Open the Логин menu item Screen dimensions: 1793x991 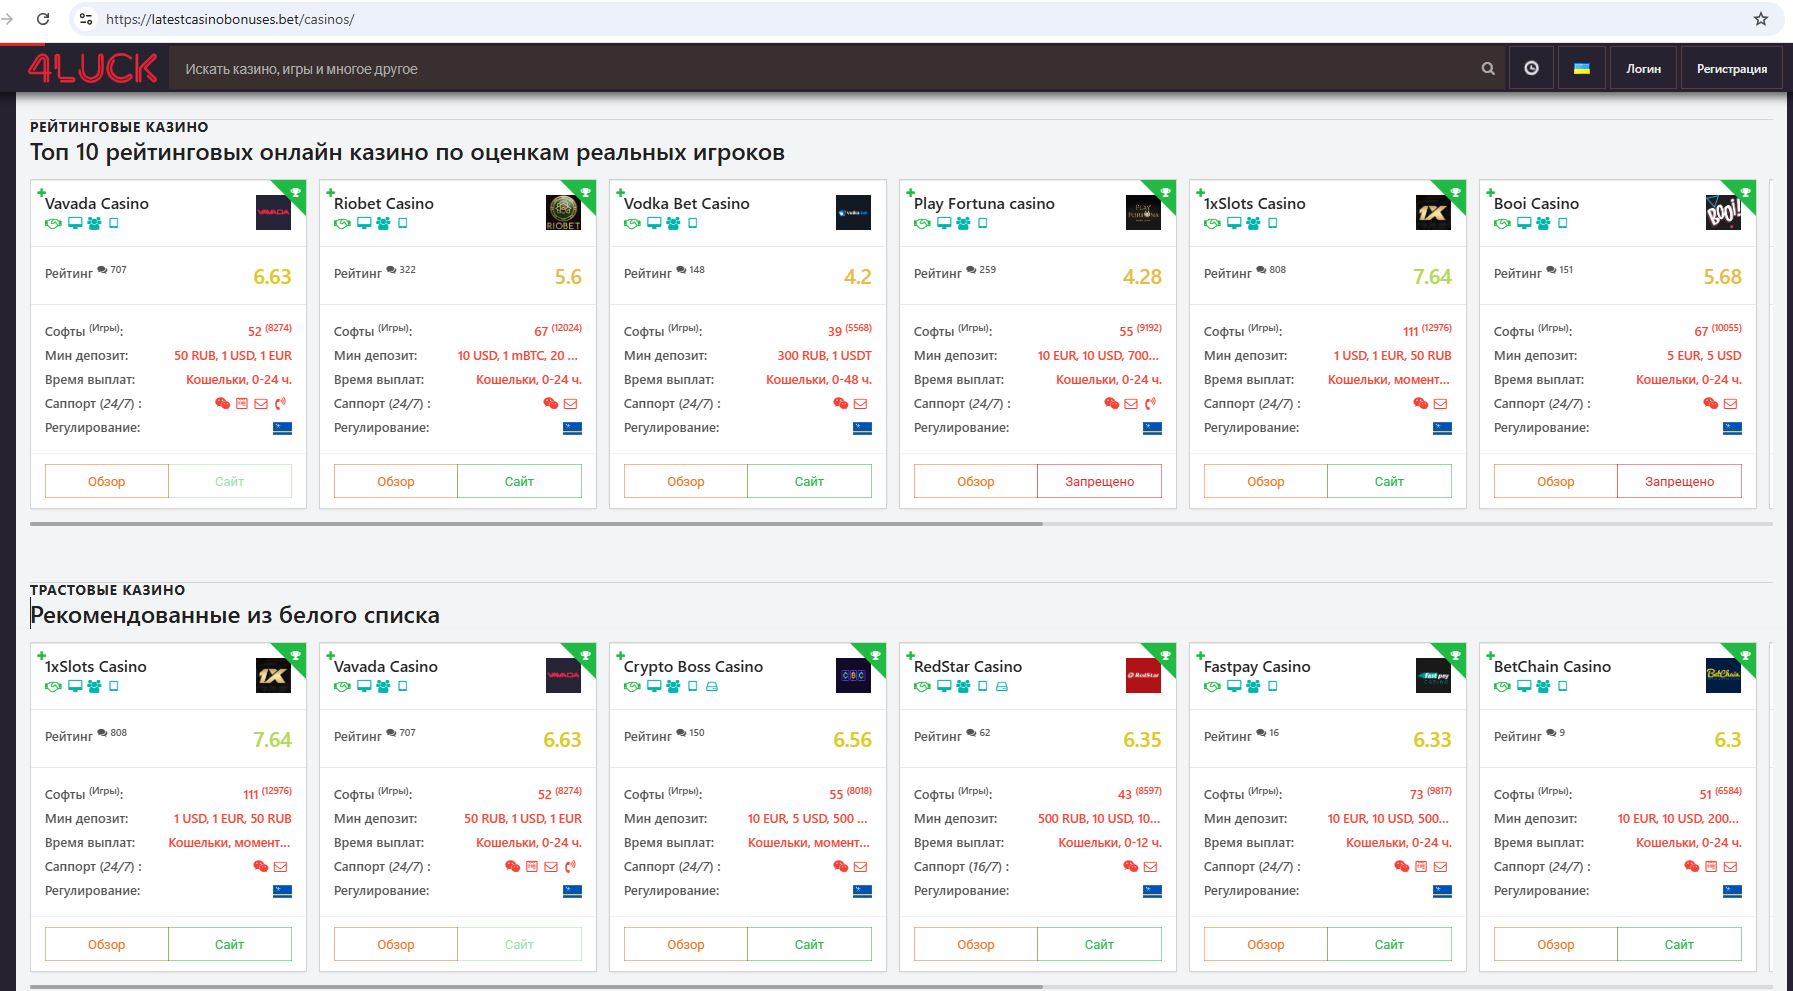pyautogui.click(x=1643, y=69)
